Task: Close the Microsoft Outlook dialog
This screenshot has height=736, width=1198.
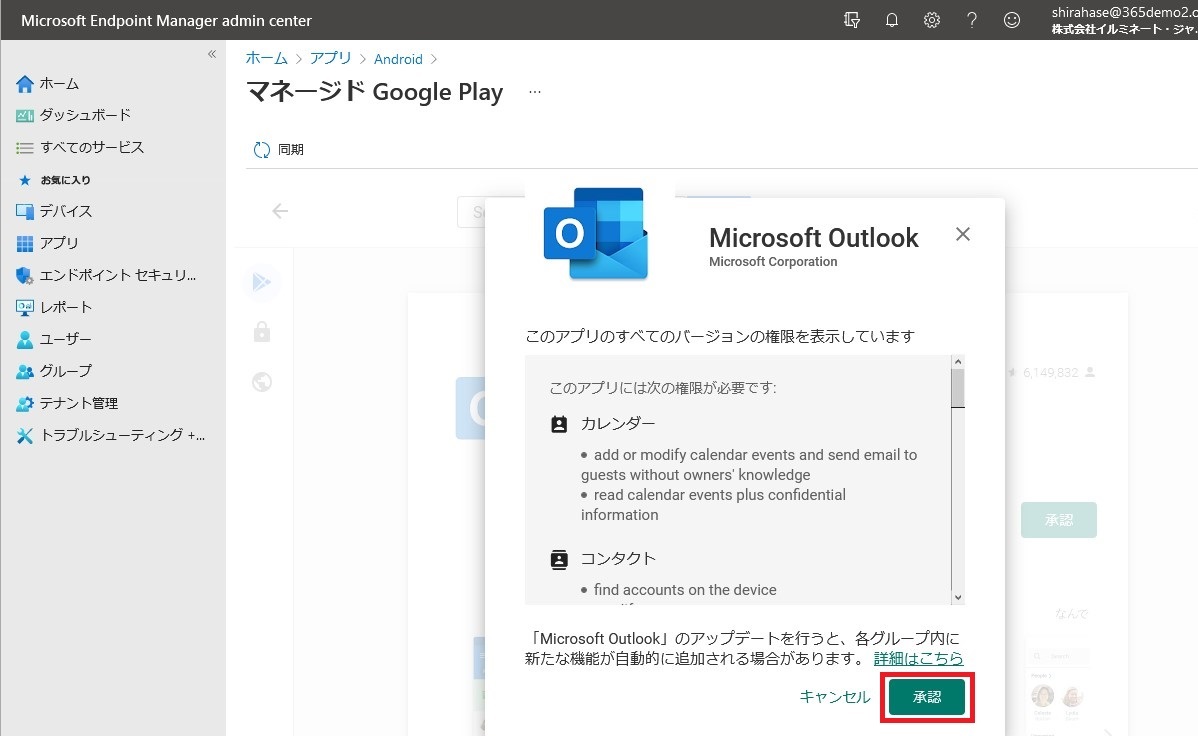Action: [963, 235]
